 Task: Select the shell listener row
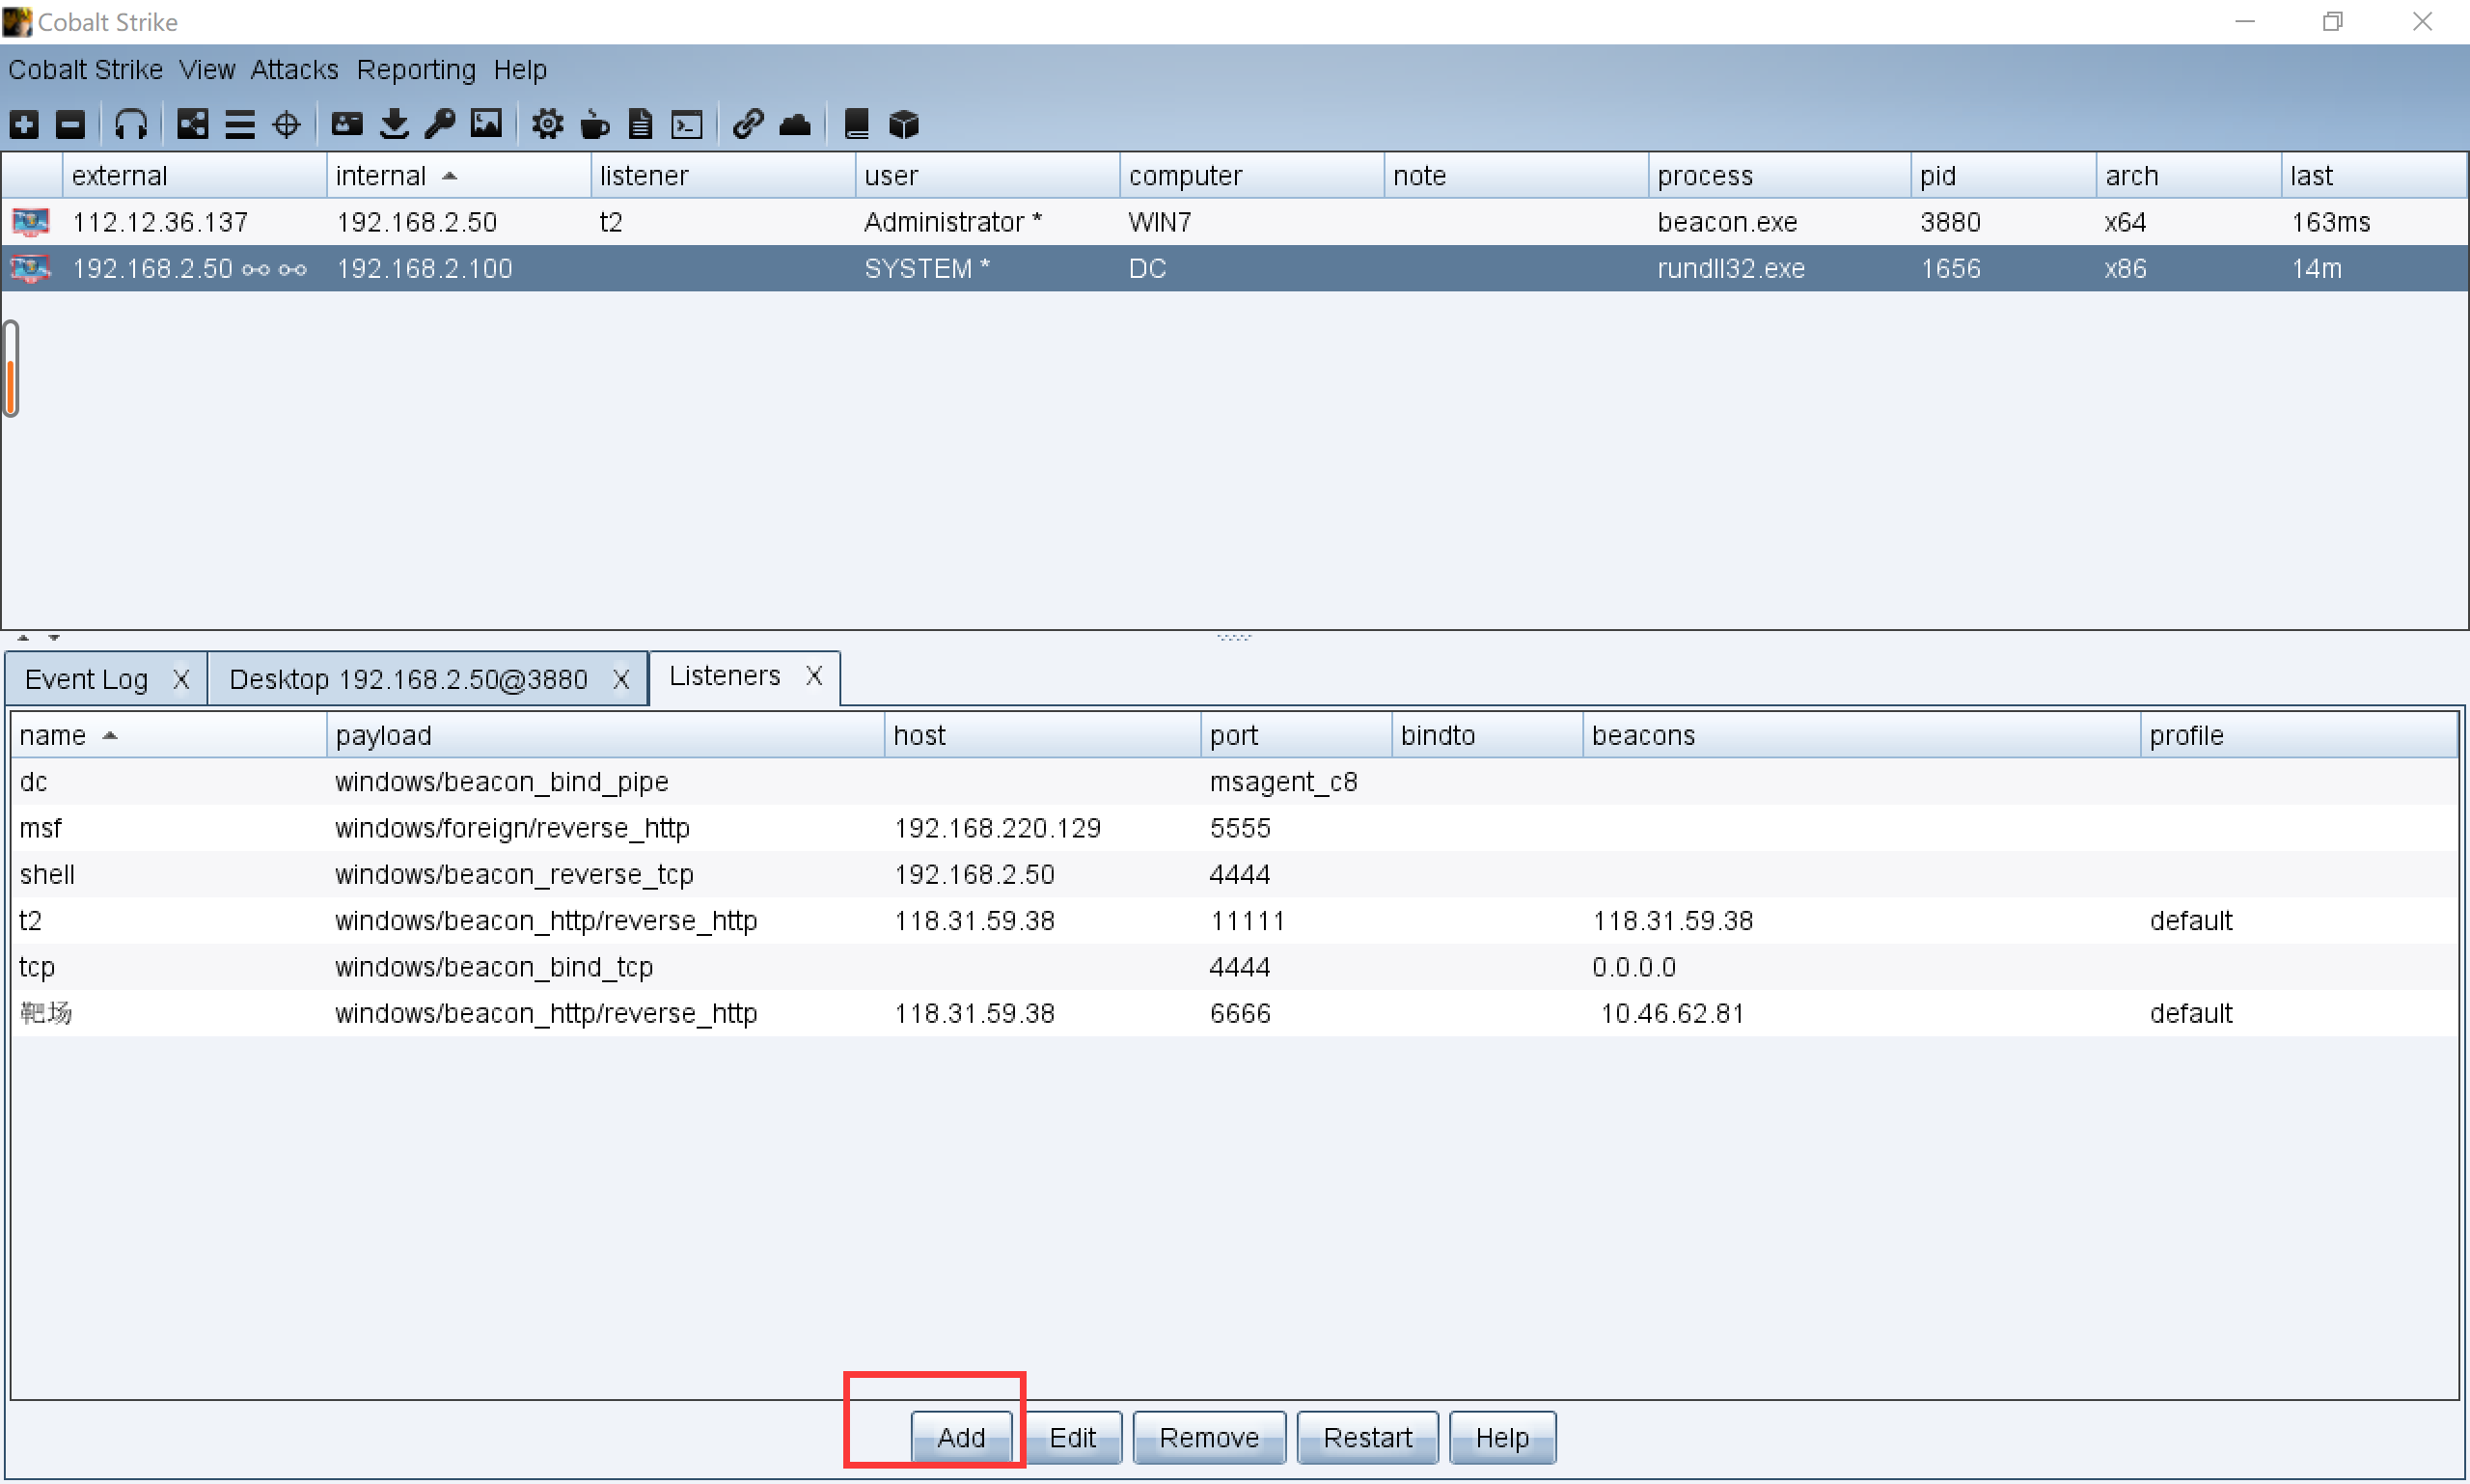point(1234,874)
